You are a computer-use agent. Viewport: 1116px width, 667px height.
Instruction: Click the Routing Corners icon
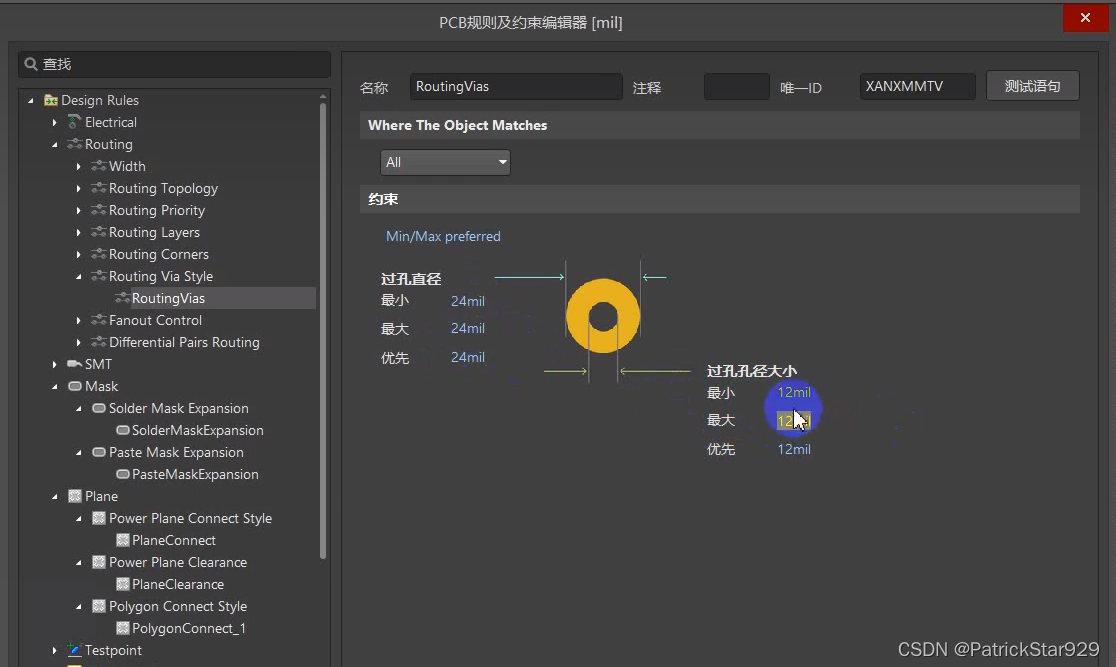pyautogui.click(x=98, y=255)
